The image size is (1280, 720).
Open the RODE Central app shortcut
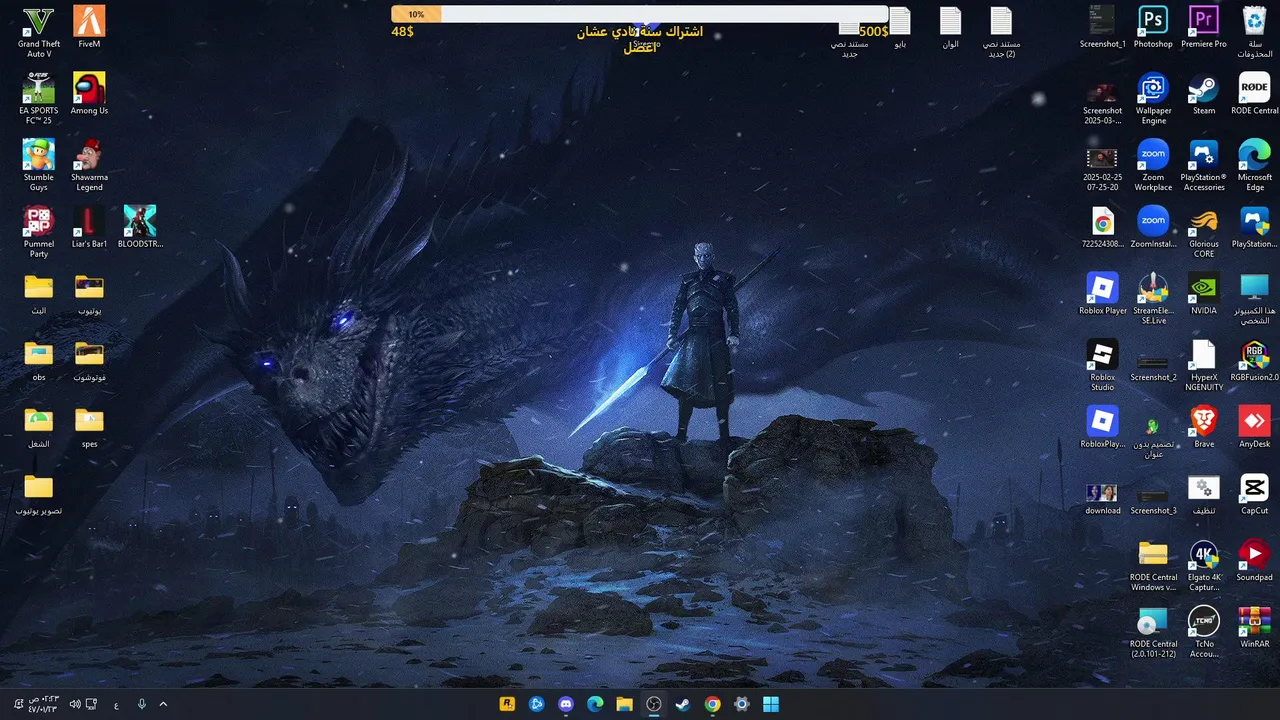(x=1254, y=94)
